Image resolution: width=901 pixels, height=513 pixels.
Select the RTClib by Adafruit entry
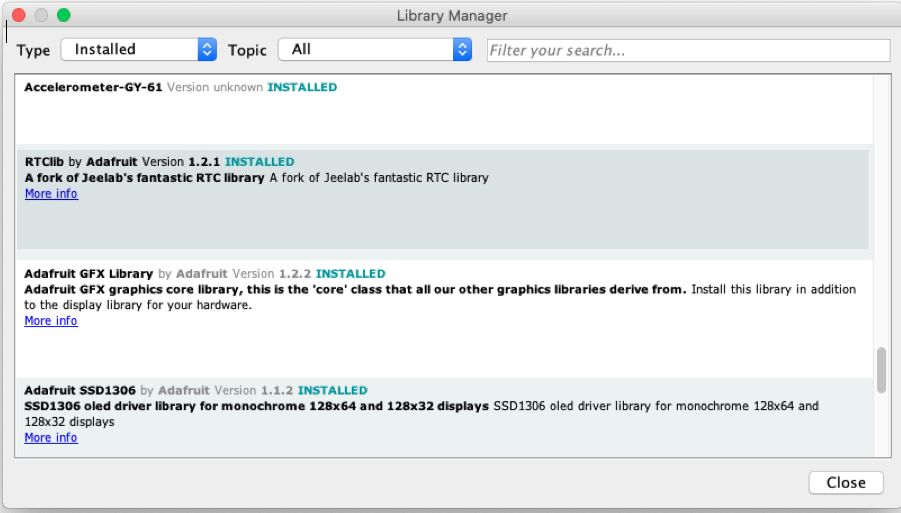pyautogui.click(x=442, y=199)
